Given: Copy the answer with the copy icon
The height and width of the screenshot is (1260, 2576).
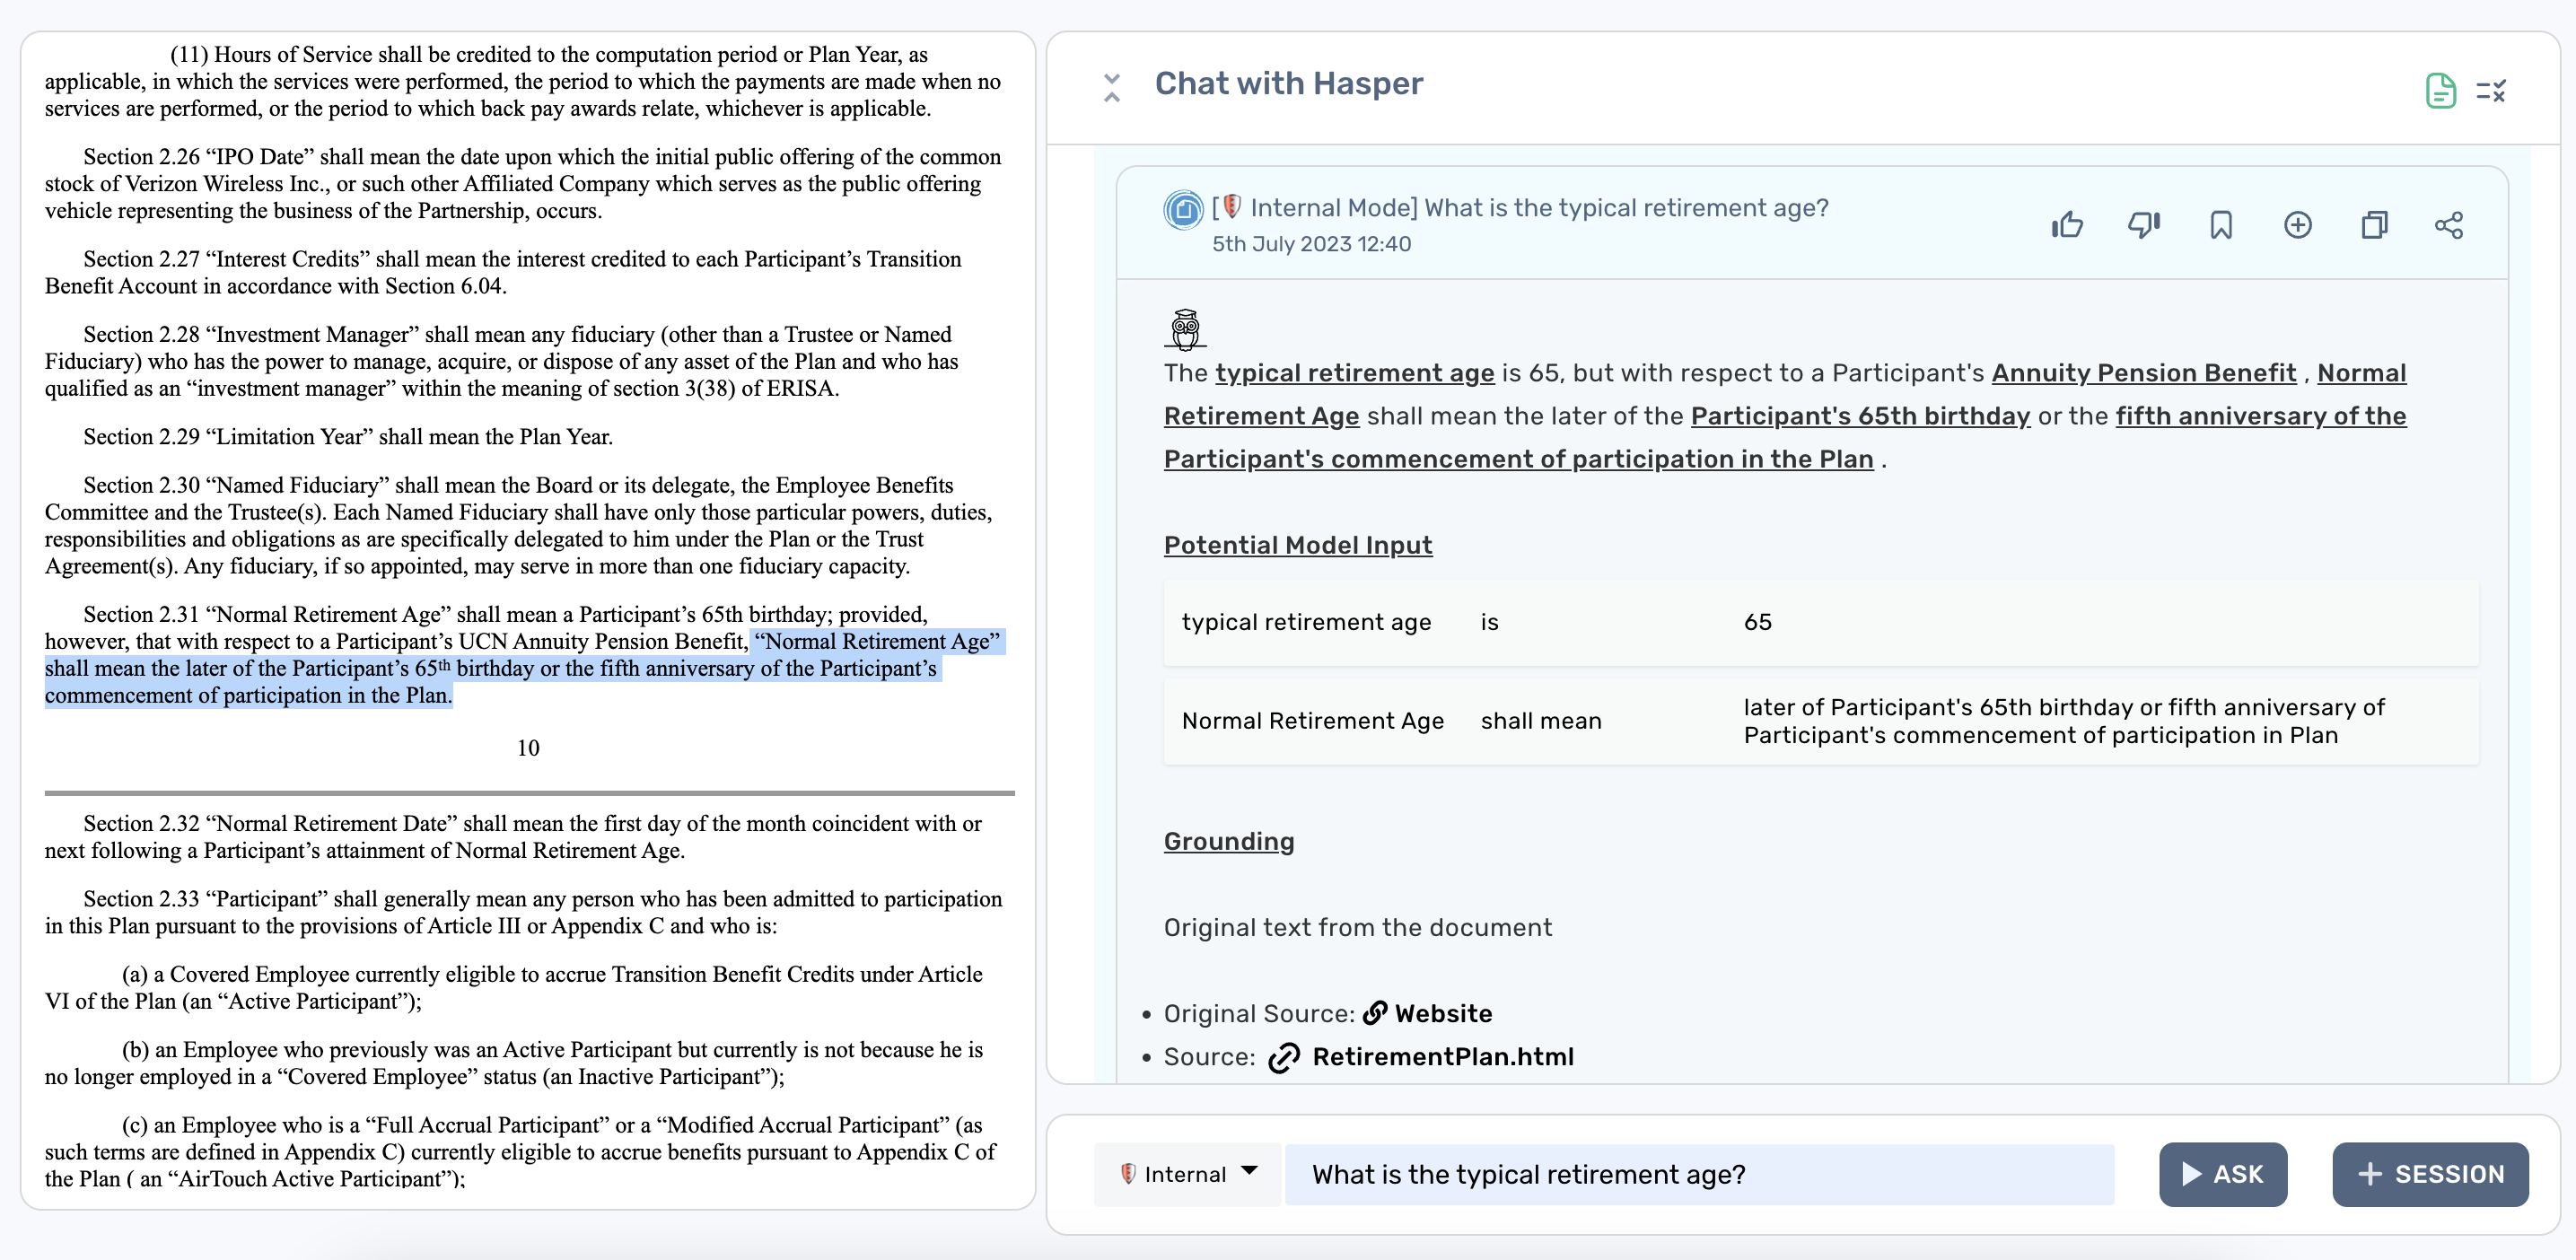Looking at the screenshot, I should coord(2373,225).
